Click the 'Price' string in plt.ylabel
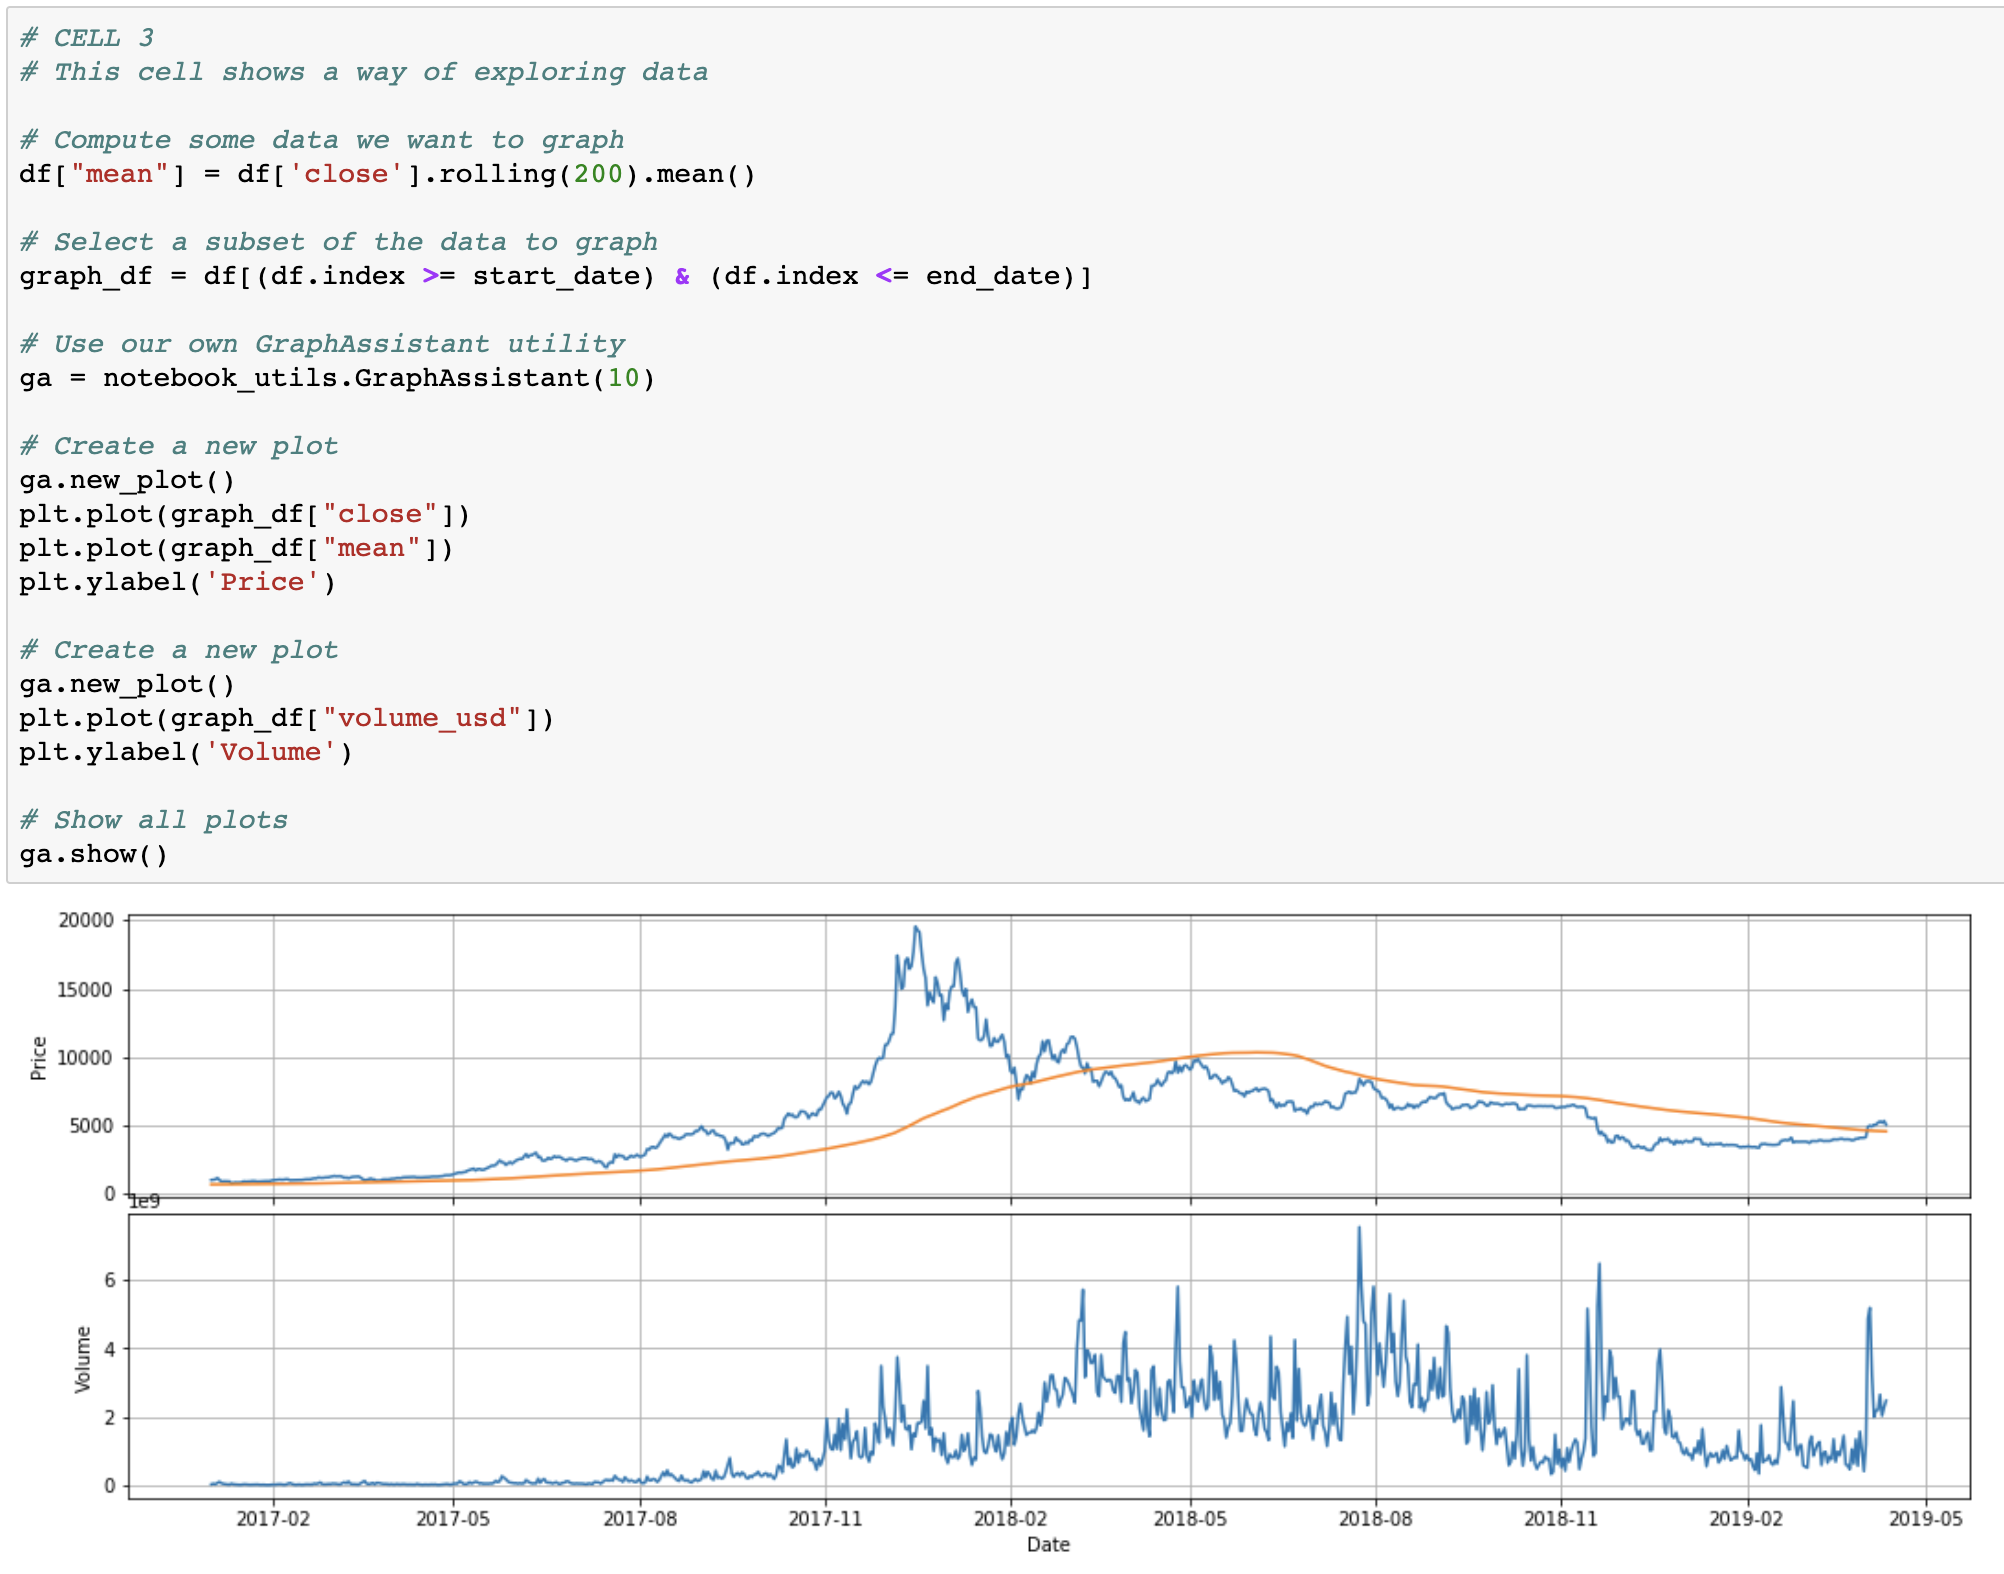This screenshot has width=2004, height=1574. click(262, 582)
